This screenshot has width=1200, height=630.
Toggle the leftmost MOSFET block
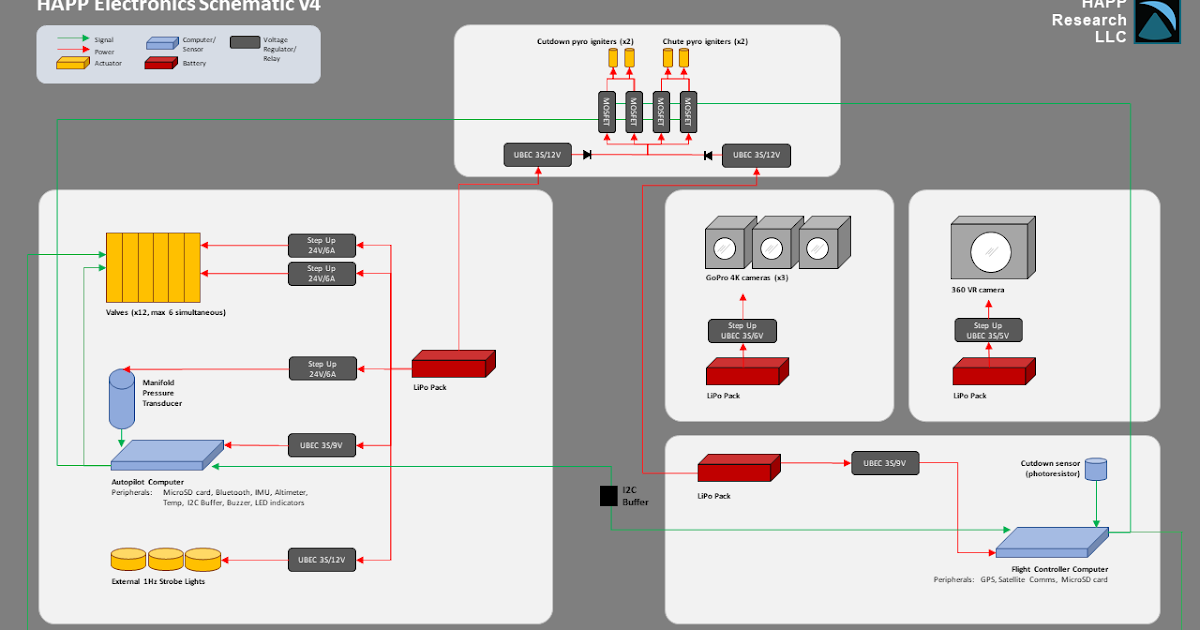[x=607, y=113]
